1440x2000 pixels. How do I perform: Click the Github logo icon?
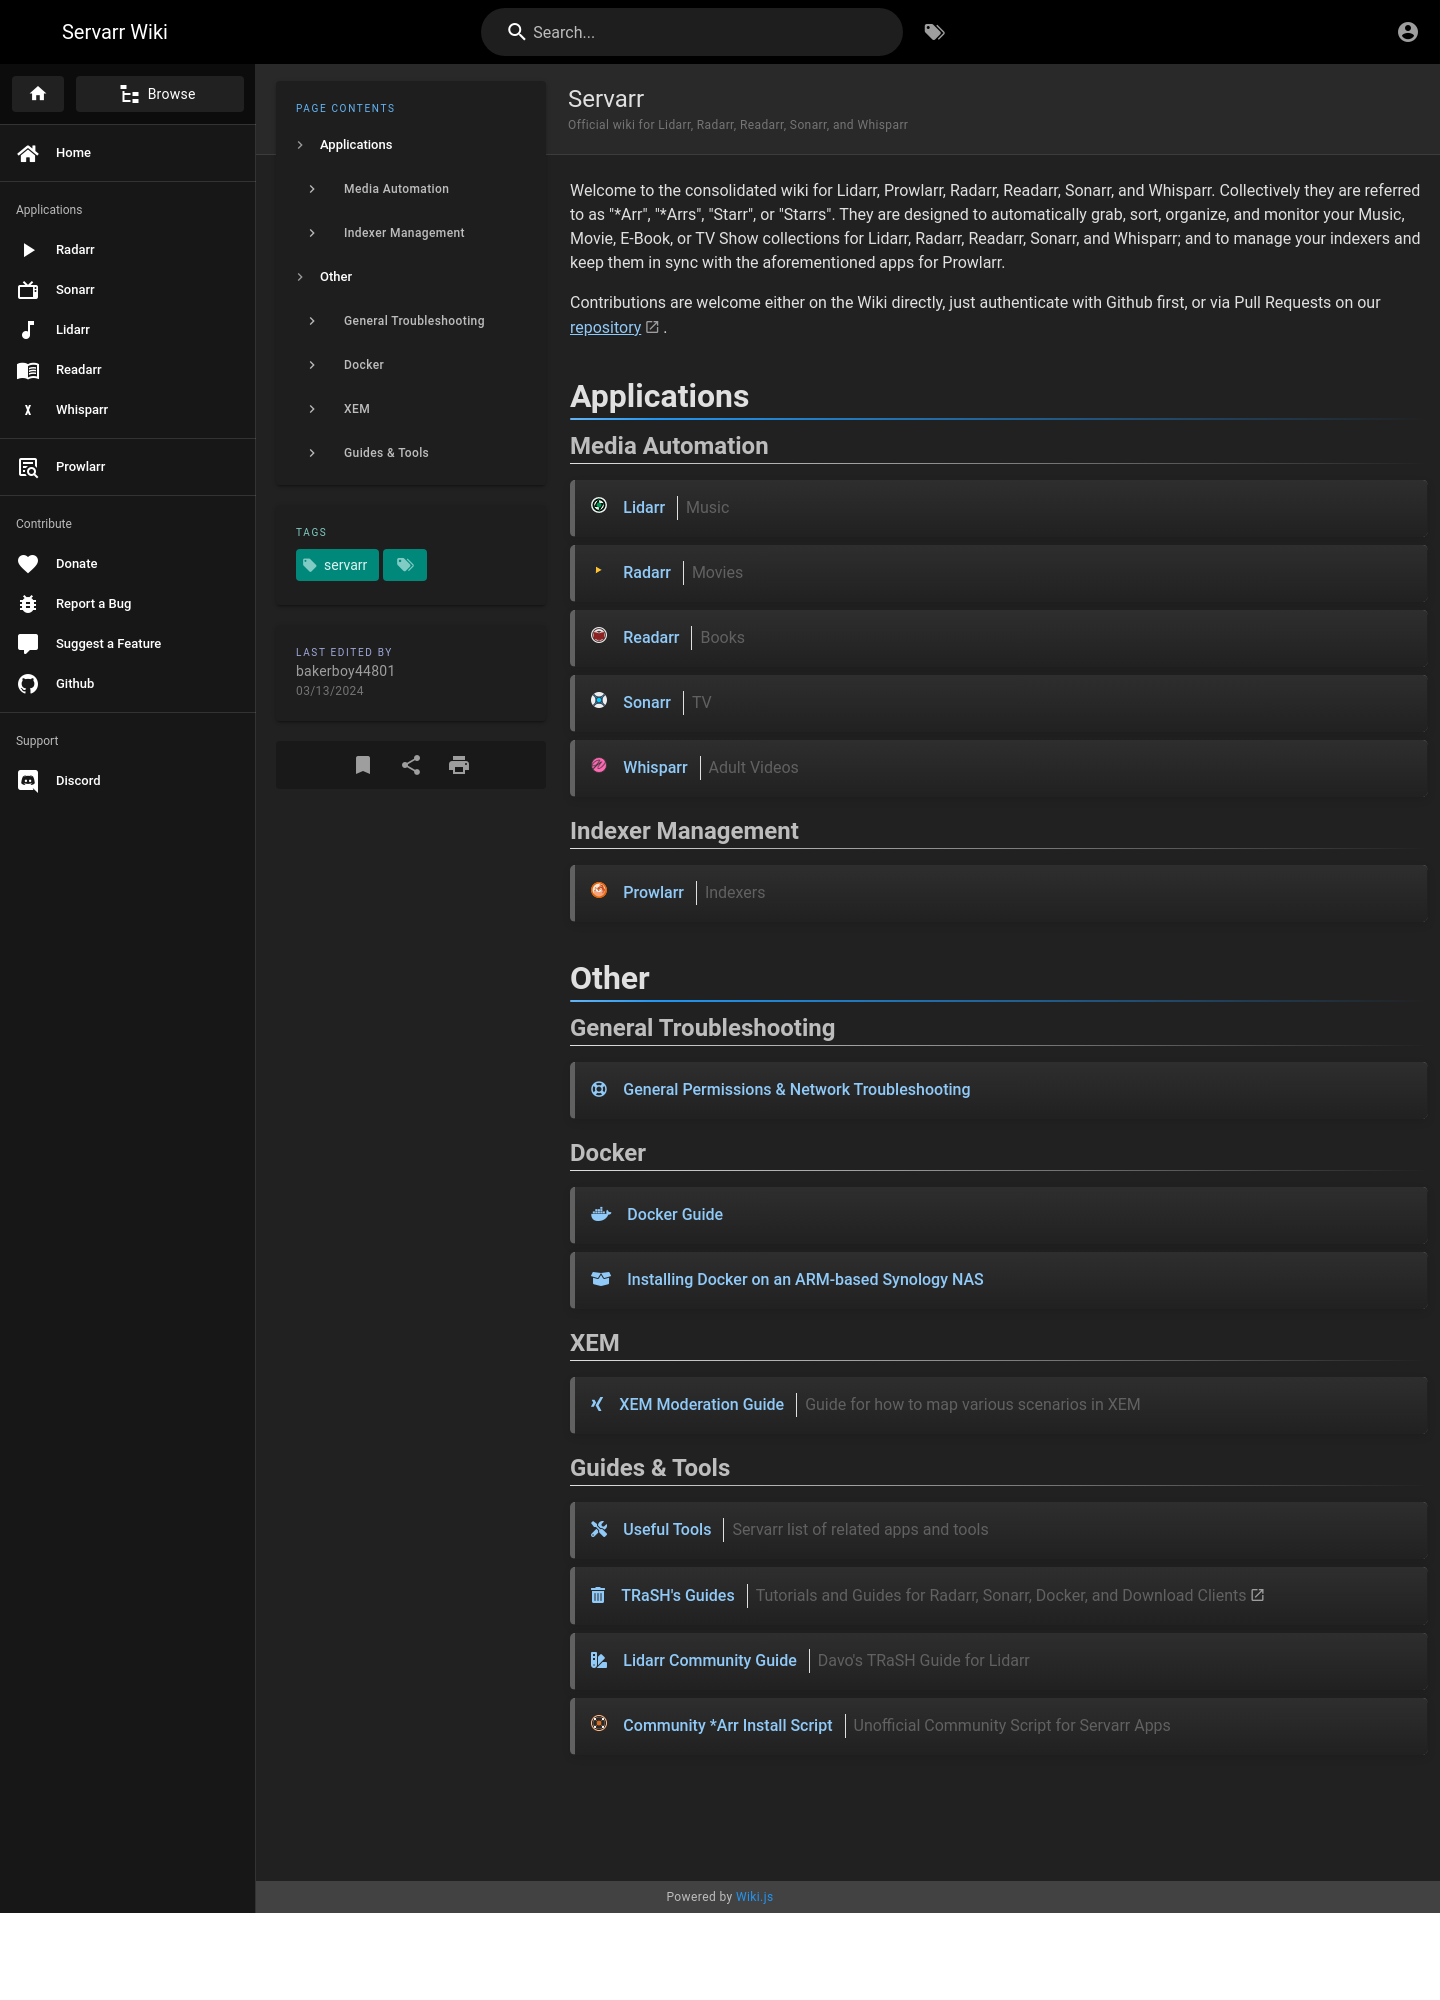(28, 684)
